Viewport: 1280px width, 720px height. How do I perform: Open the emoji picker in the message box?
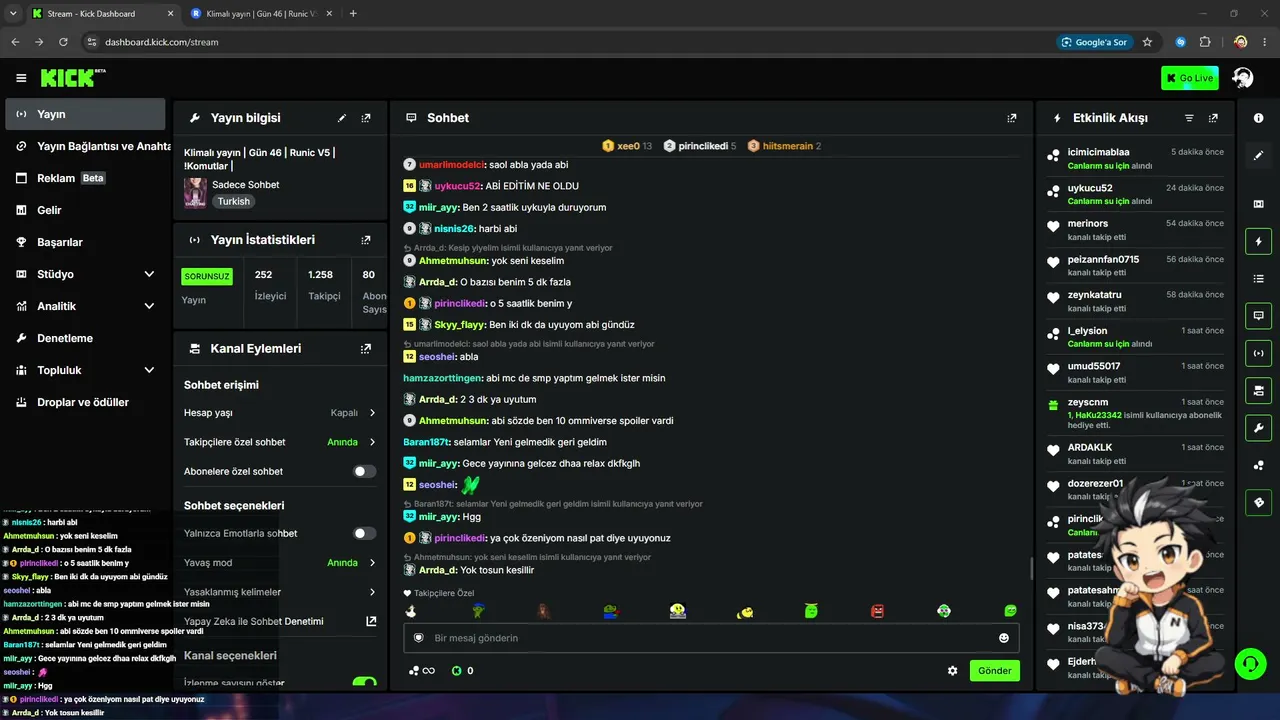click(x=1004, y=638)
